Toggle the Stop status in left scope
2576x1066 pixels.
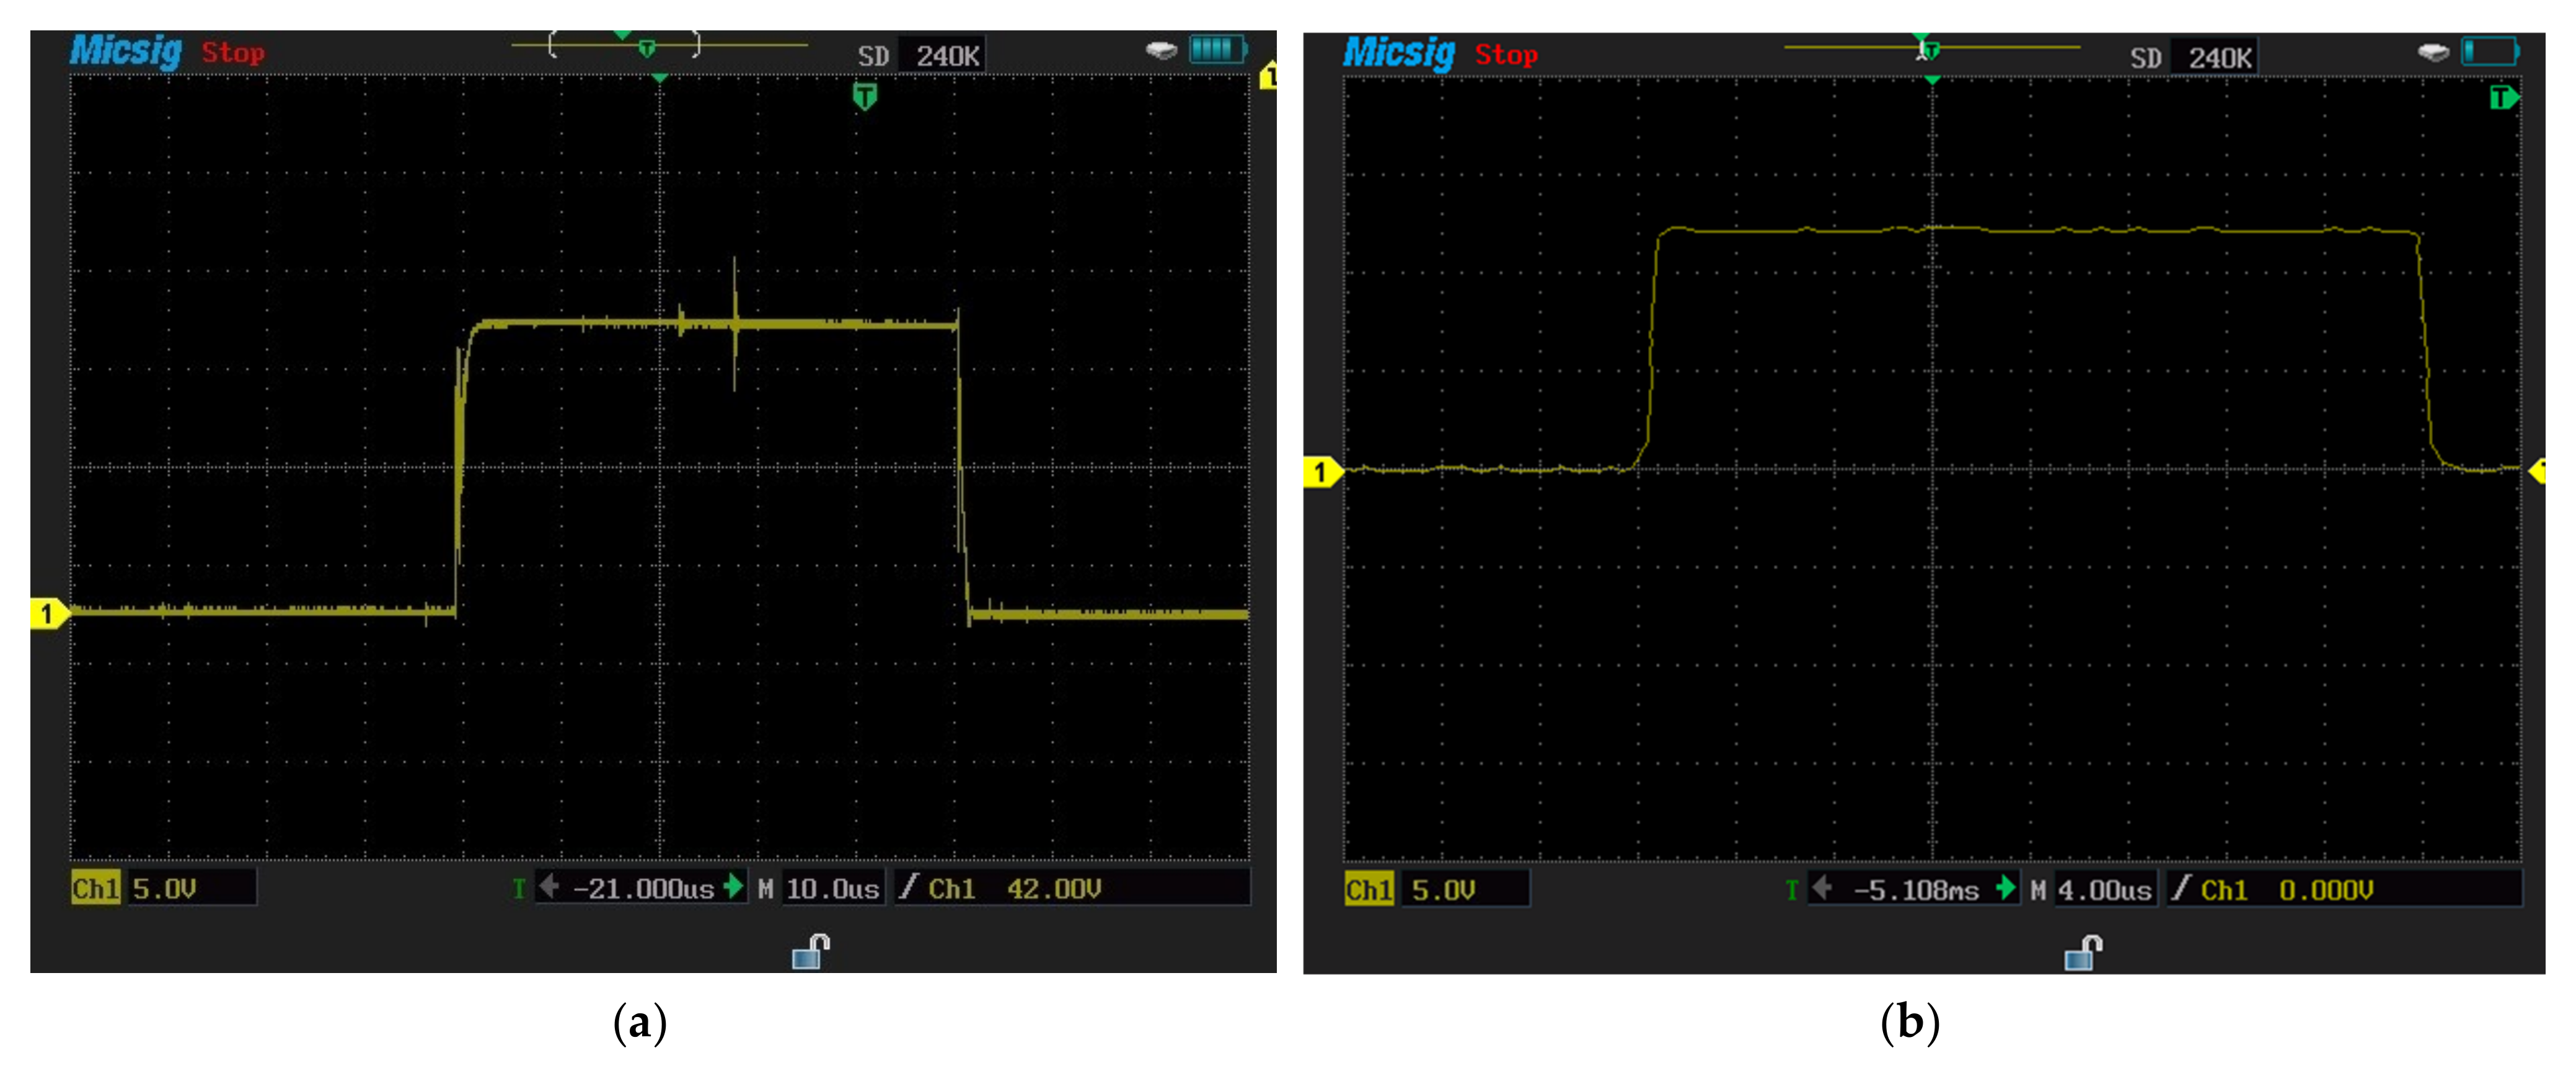[233, 53]
